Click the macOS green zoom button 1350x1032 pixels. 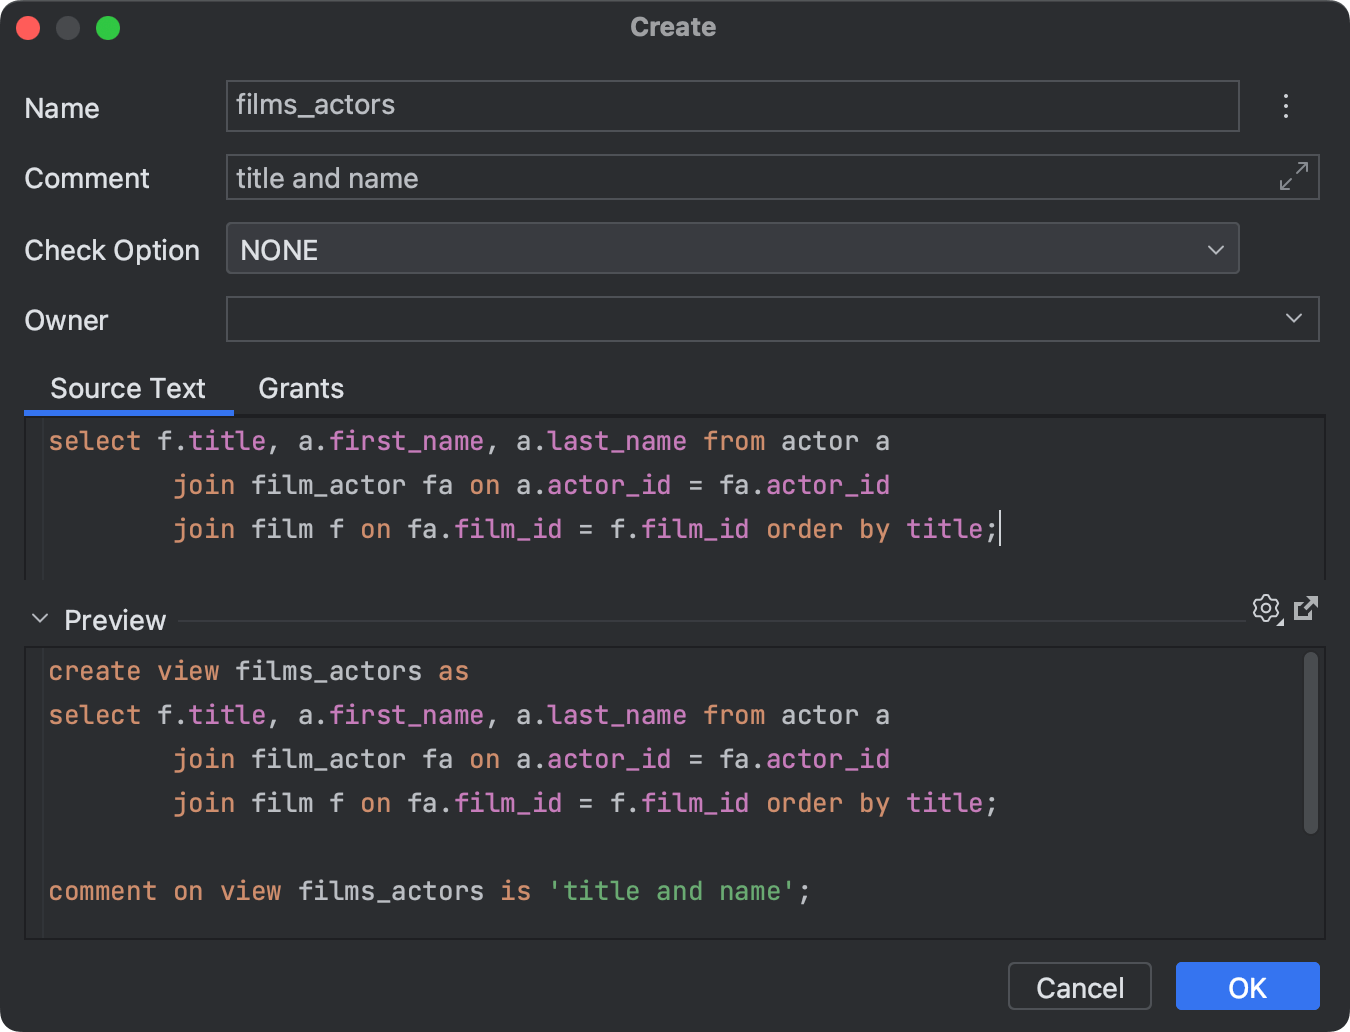tap(107, 27)
